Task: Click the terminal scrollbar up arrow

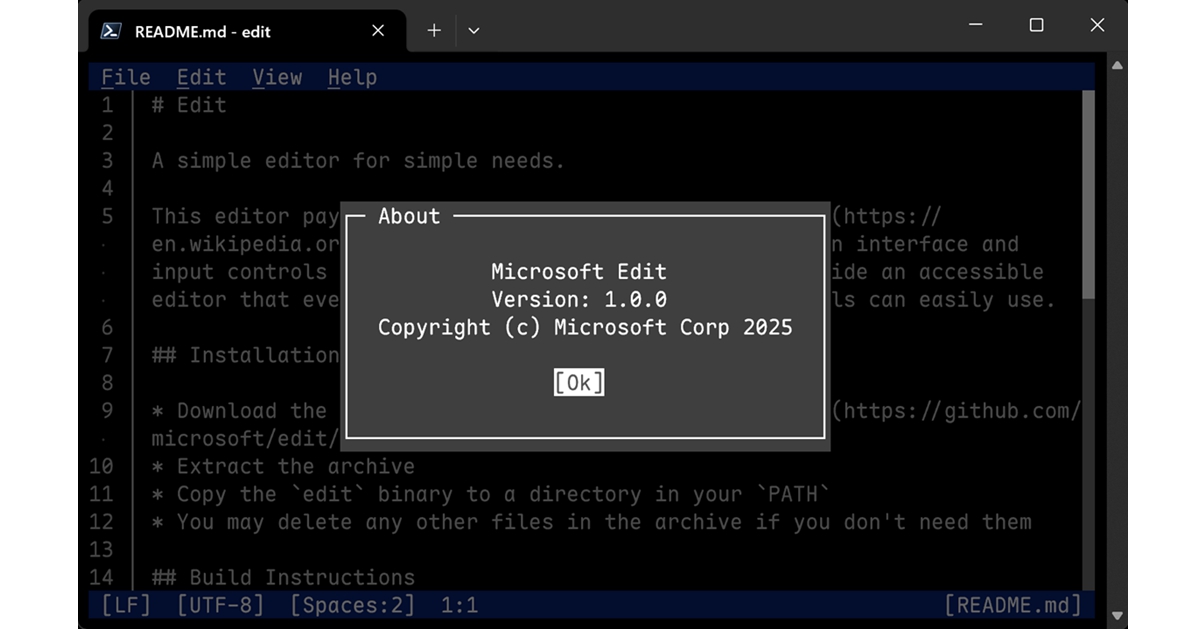Action: pyautogui.click(x=1118, y=65)
